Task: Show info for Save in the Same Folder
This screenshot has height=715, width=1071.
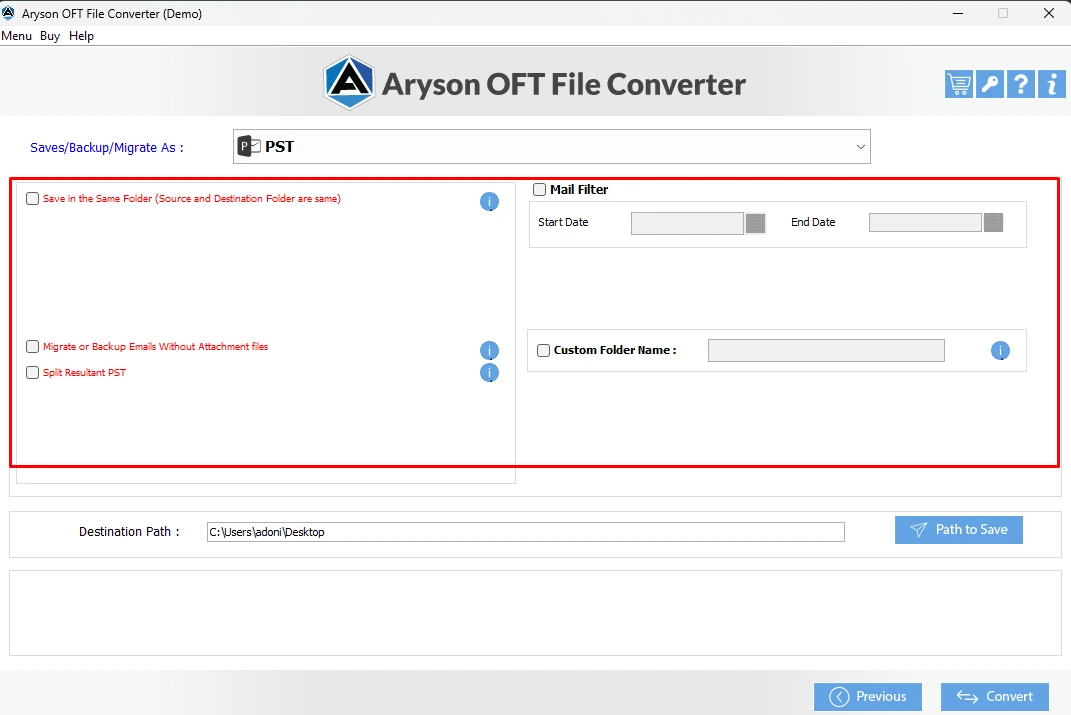Action: click(x=489, y=201)
